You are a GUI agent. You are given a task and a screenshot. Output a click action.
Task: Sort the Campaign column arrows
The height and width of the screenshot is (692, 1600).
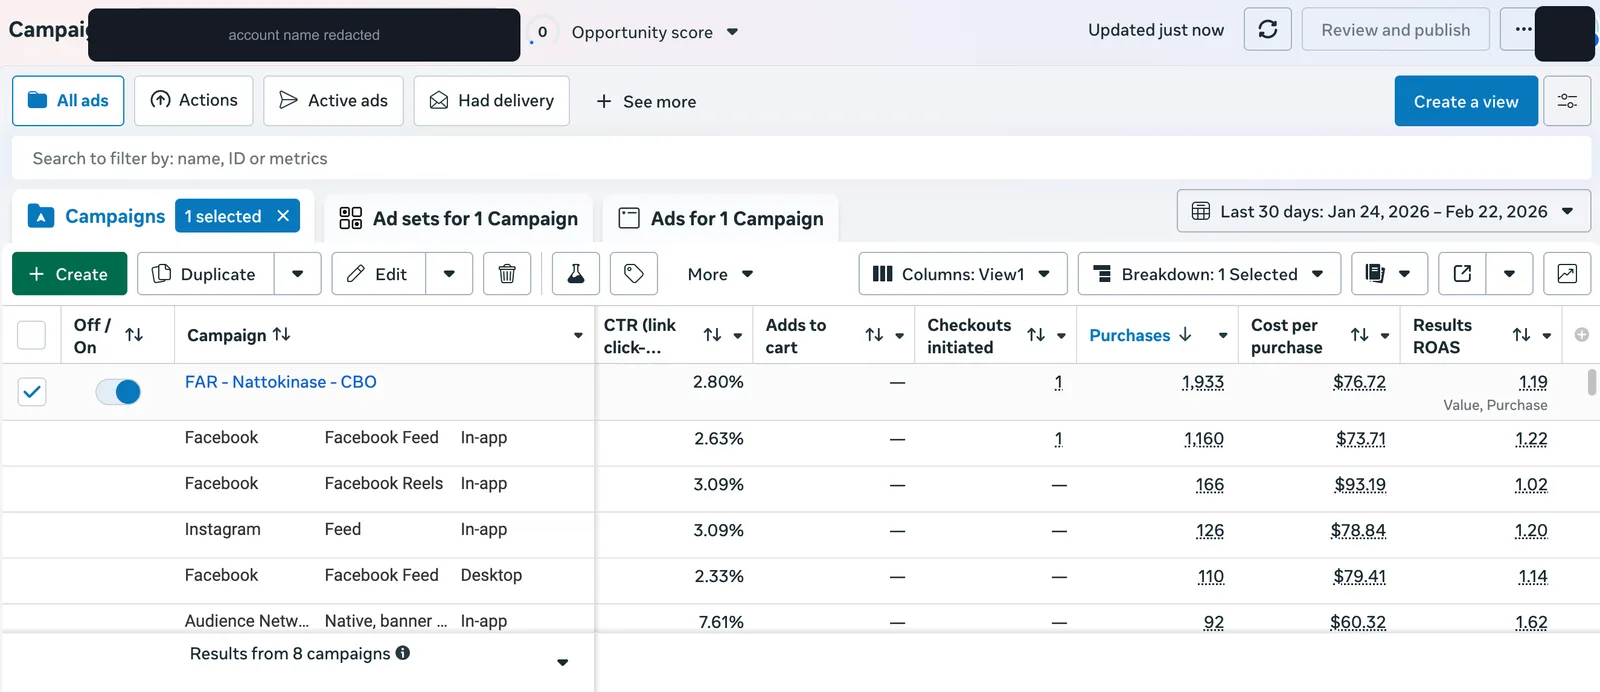click(282, 334)
